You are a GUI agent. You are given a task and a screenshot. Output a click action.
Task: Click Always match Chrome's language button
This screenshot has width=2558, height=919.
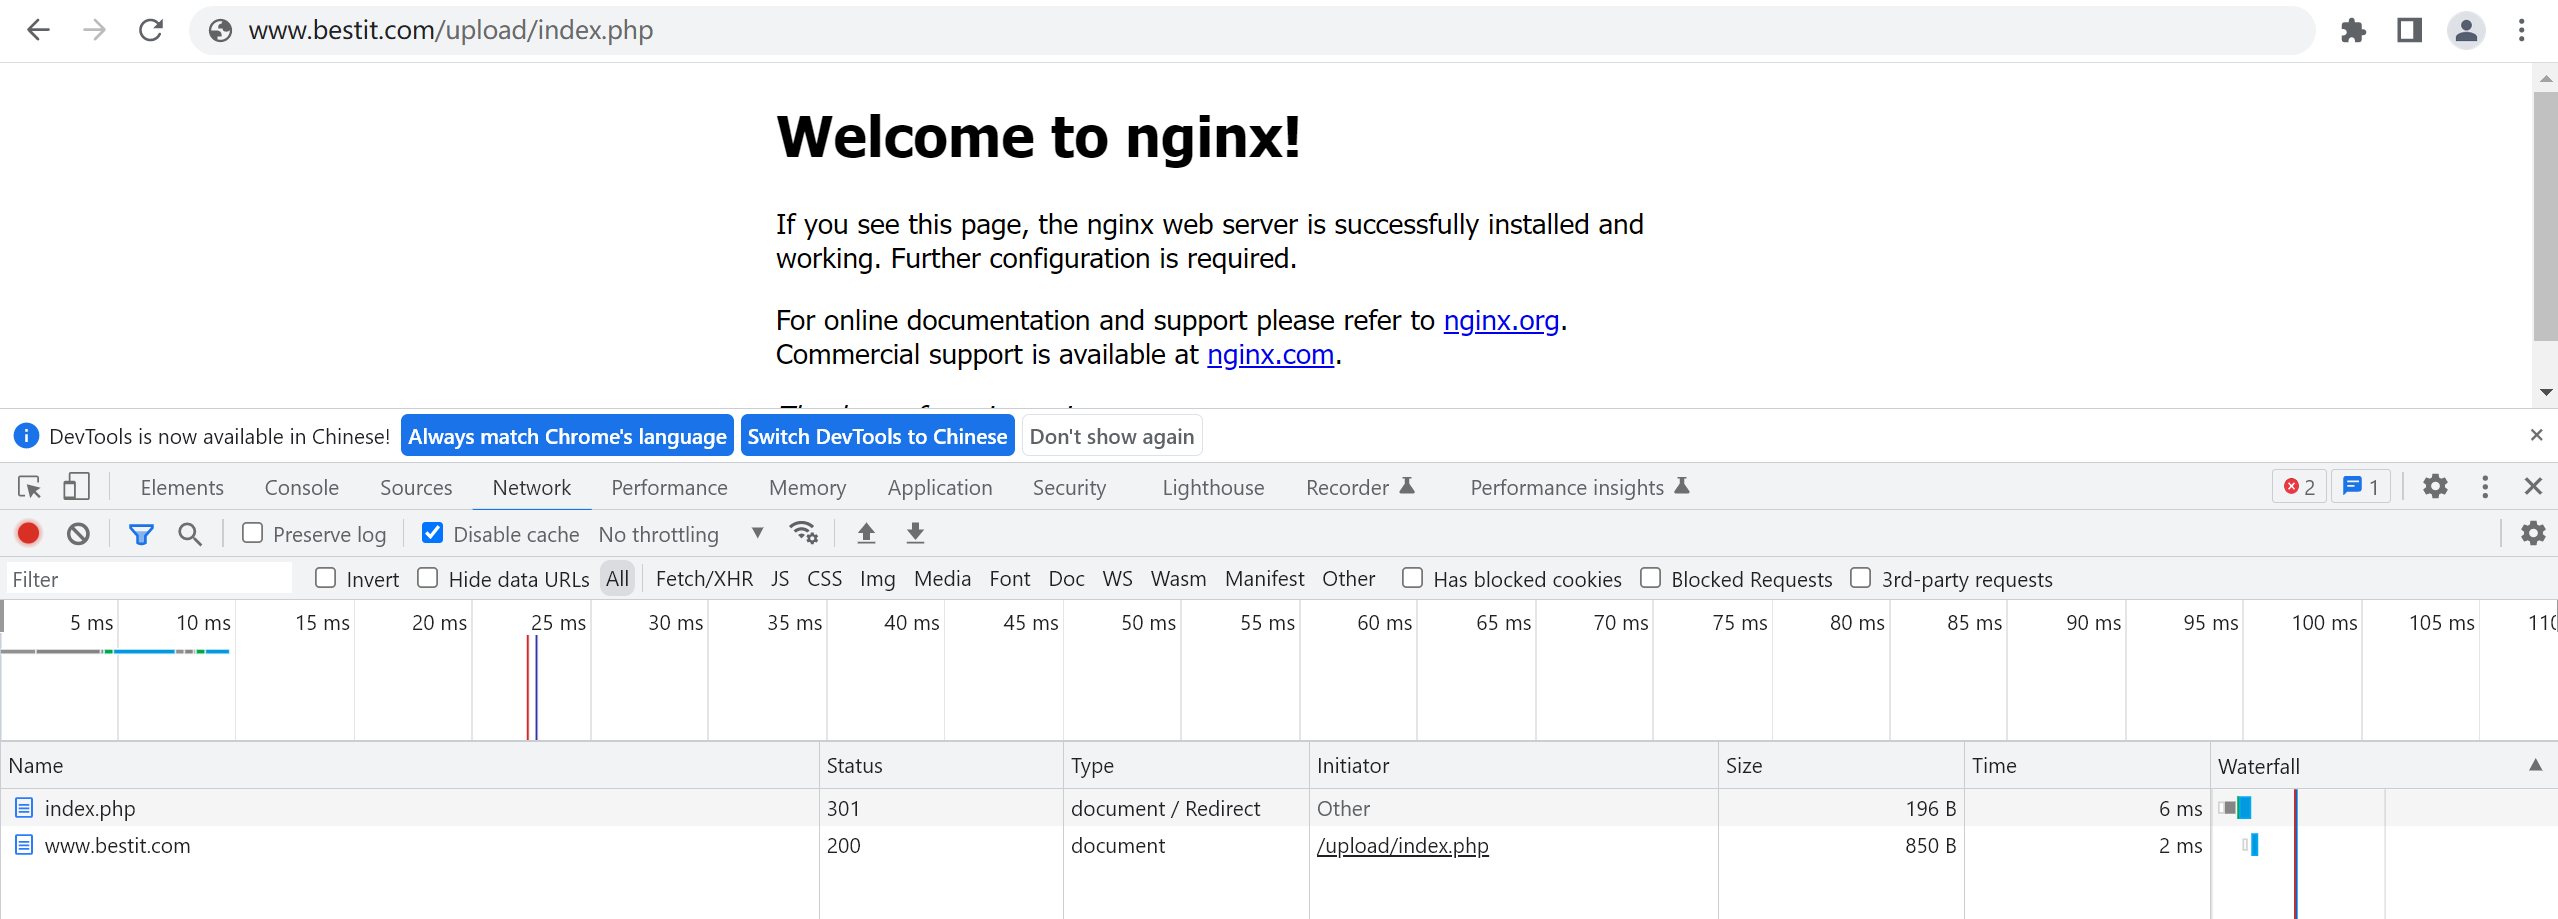567,436
